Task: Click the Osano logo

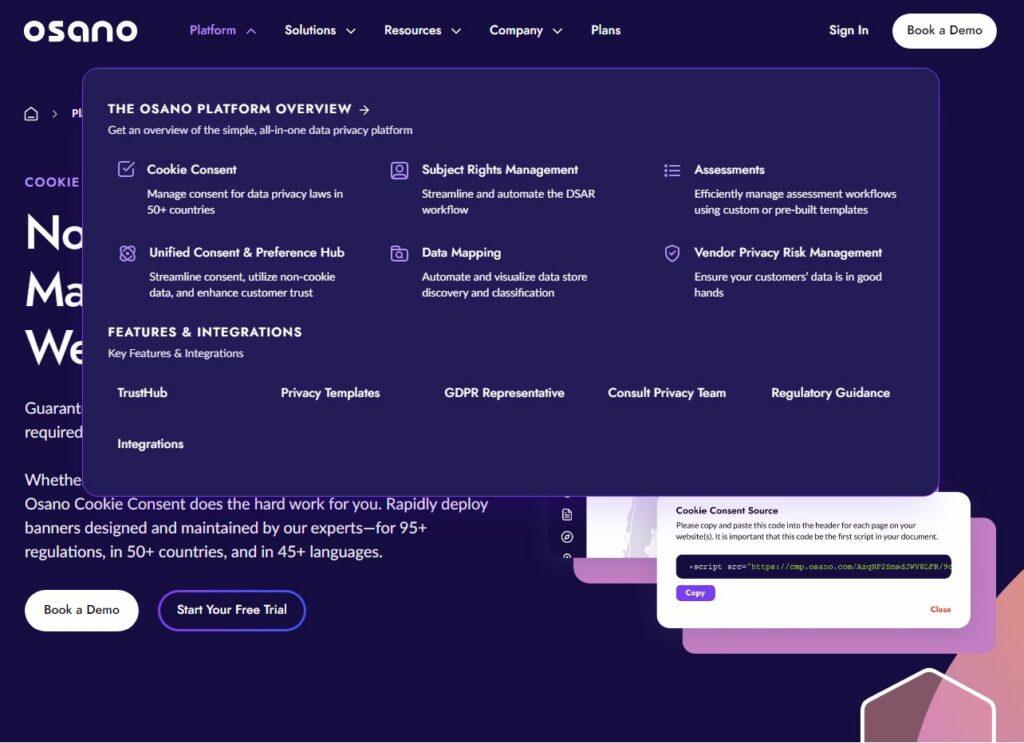Action: pyautogui.click(x=80, y=31)
